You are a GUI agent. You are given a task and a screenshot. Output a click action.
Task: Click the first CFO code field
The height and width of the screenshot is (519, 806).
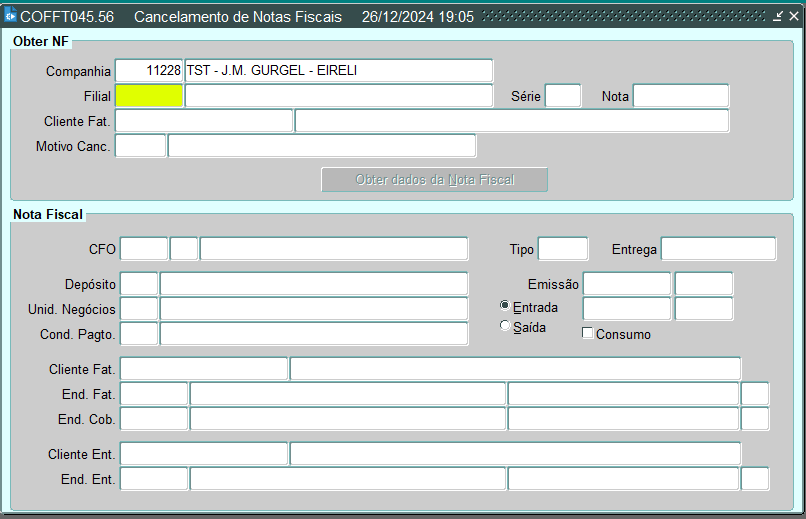coord(144,249)
